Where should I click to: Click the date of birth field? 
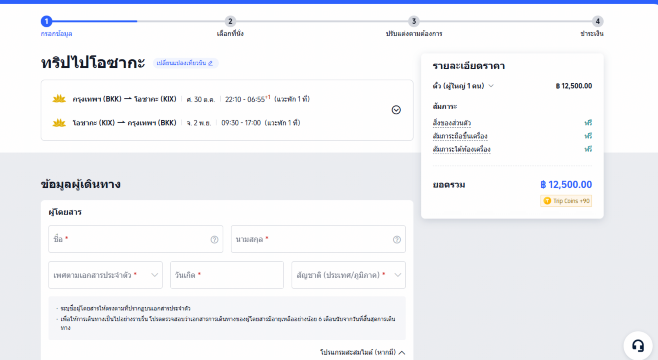(x=227, y=275)
